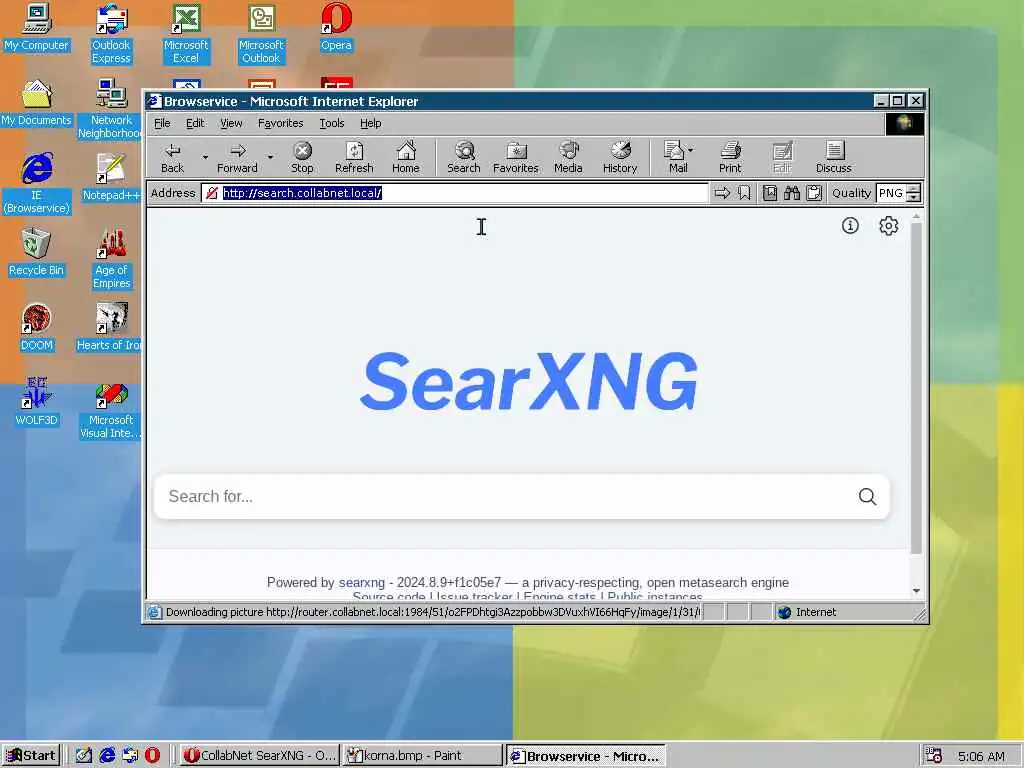Select the DOOM desktop icon
1024x768 pixels.
tap(36, 328)
